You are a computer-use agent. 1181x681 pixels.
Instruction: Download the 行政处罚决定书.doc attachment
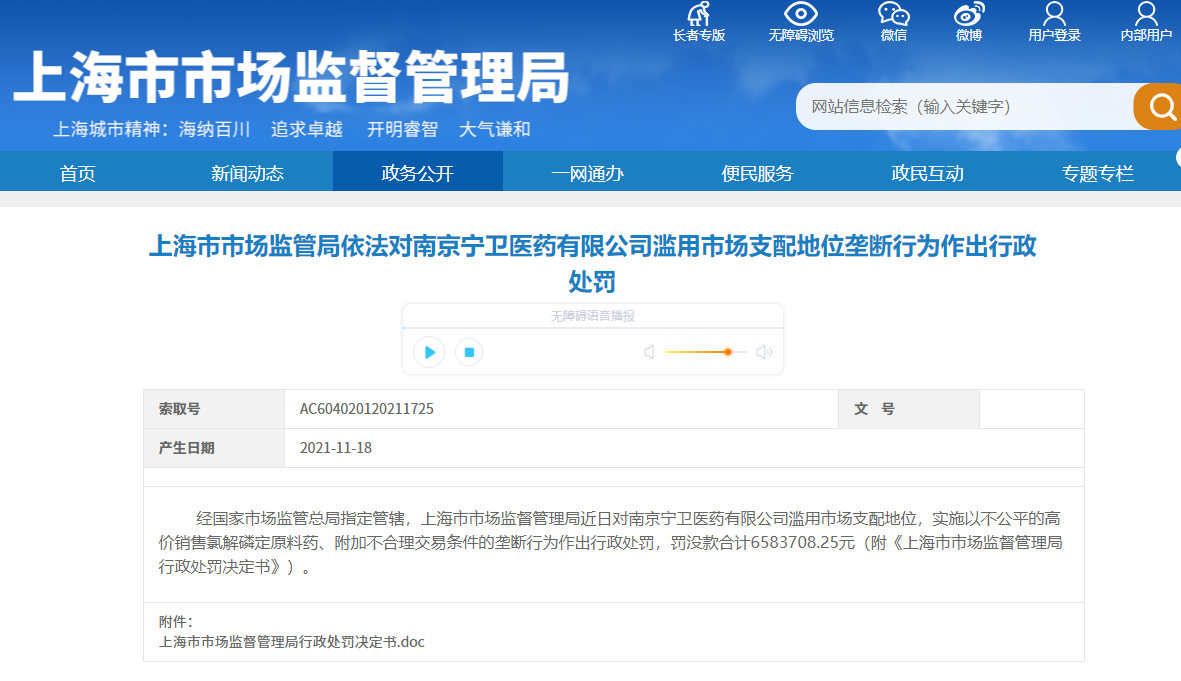click(x=292, y=642)
